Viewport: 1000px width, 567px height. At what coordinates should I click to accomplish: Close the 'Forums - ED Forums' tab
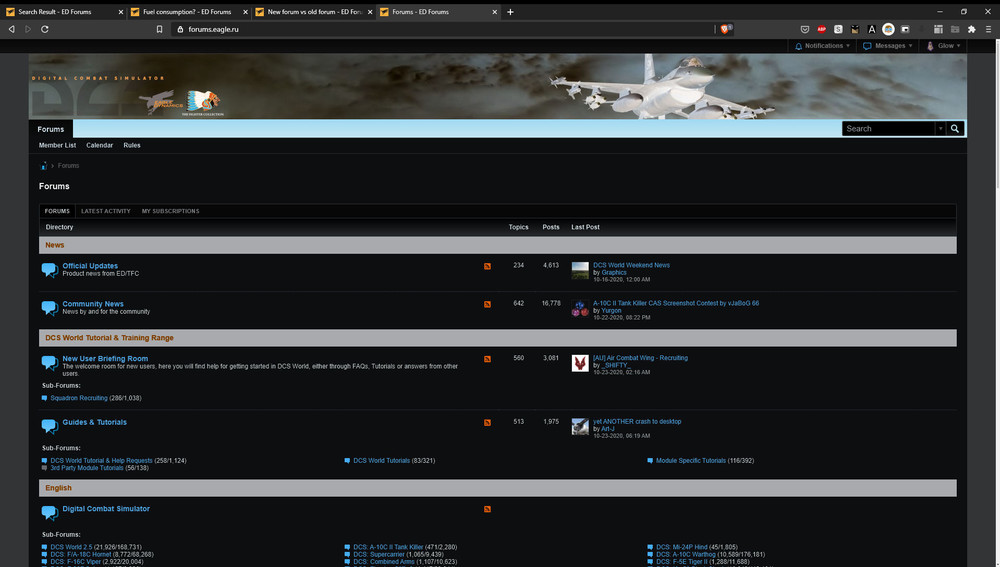click(x=494, y=11)
